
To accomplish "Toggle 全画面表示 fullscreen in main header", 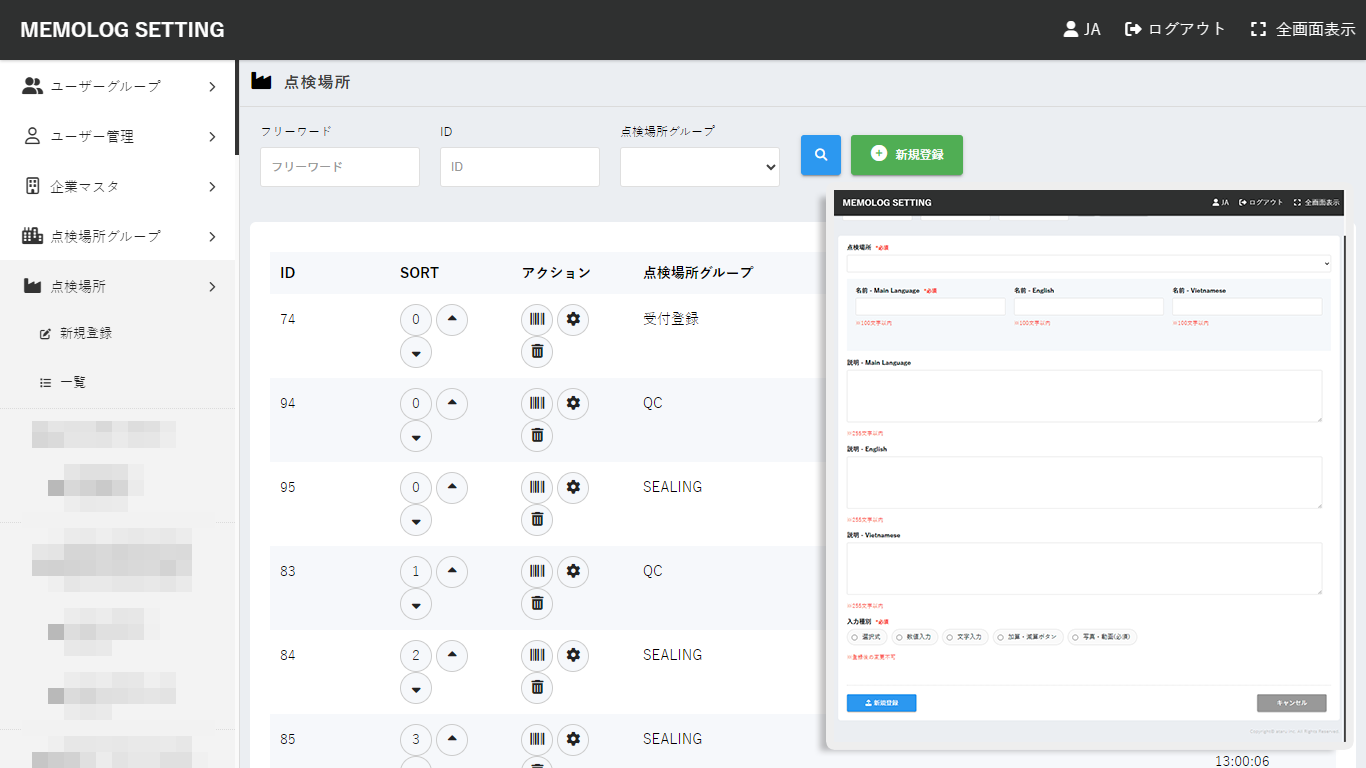I will [1303, 29].
